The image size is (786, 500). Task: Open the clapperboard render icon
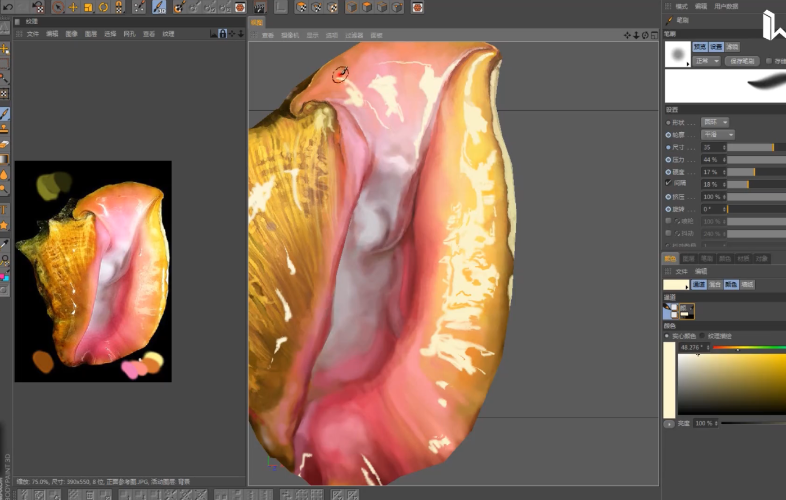(x=260, y=7)
